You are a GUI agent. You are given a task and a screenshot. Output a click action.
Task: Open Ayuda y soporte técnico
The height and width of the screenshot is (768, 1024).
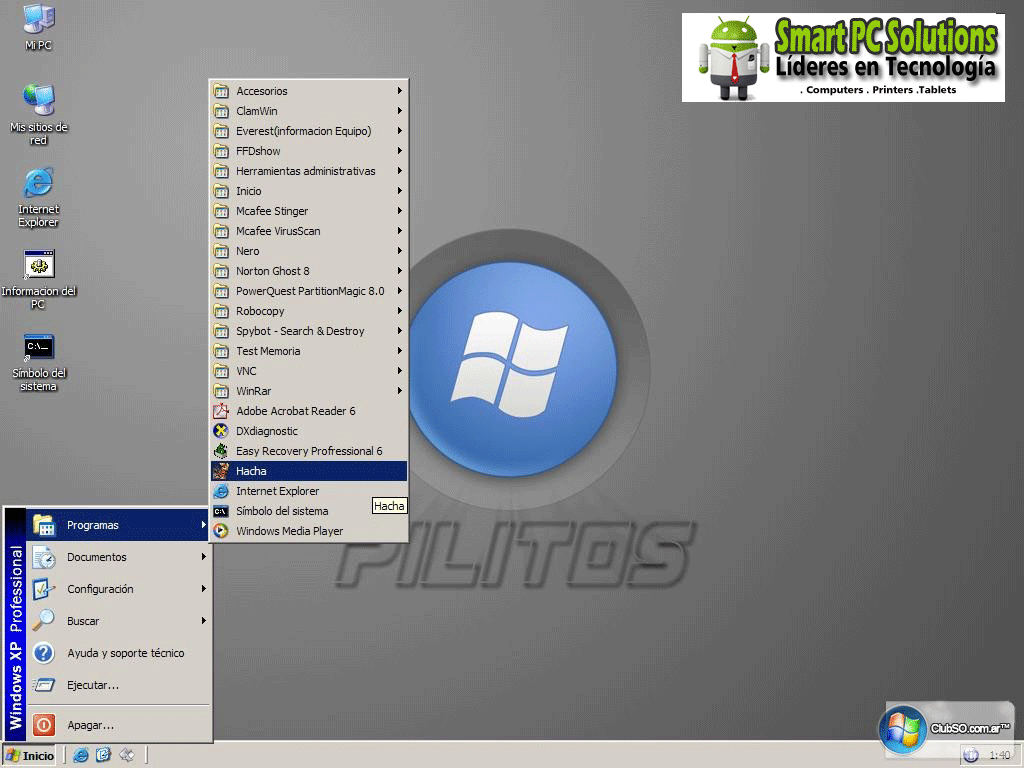118,652
